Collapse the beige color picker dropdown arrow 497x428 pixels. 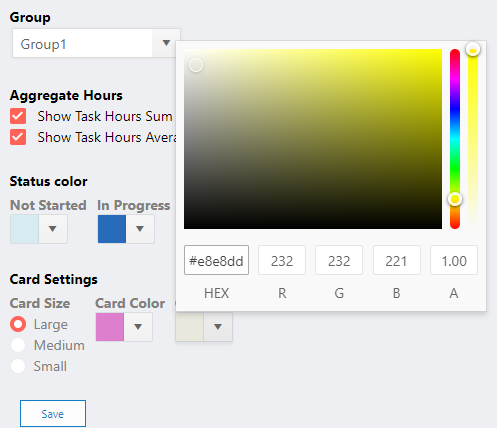(x=218, y=327)
